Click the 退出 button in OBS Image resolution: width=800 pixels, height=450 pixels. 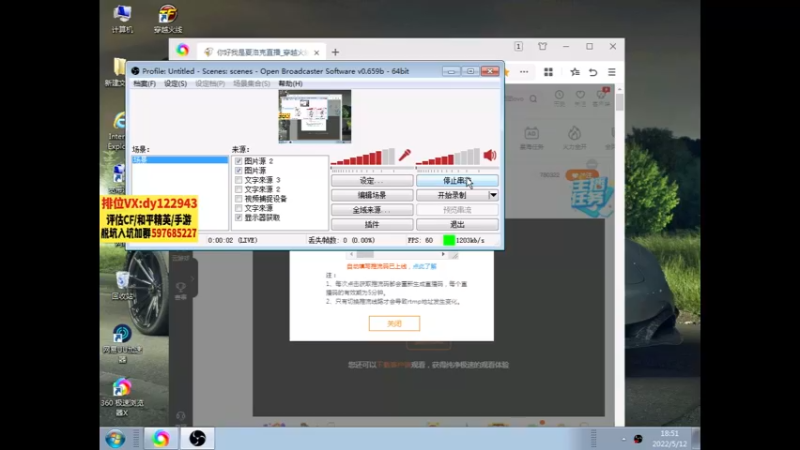[x=457, y=224]
